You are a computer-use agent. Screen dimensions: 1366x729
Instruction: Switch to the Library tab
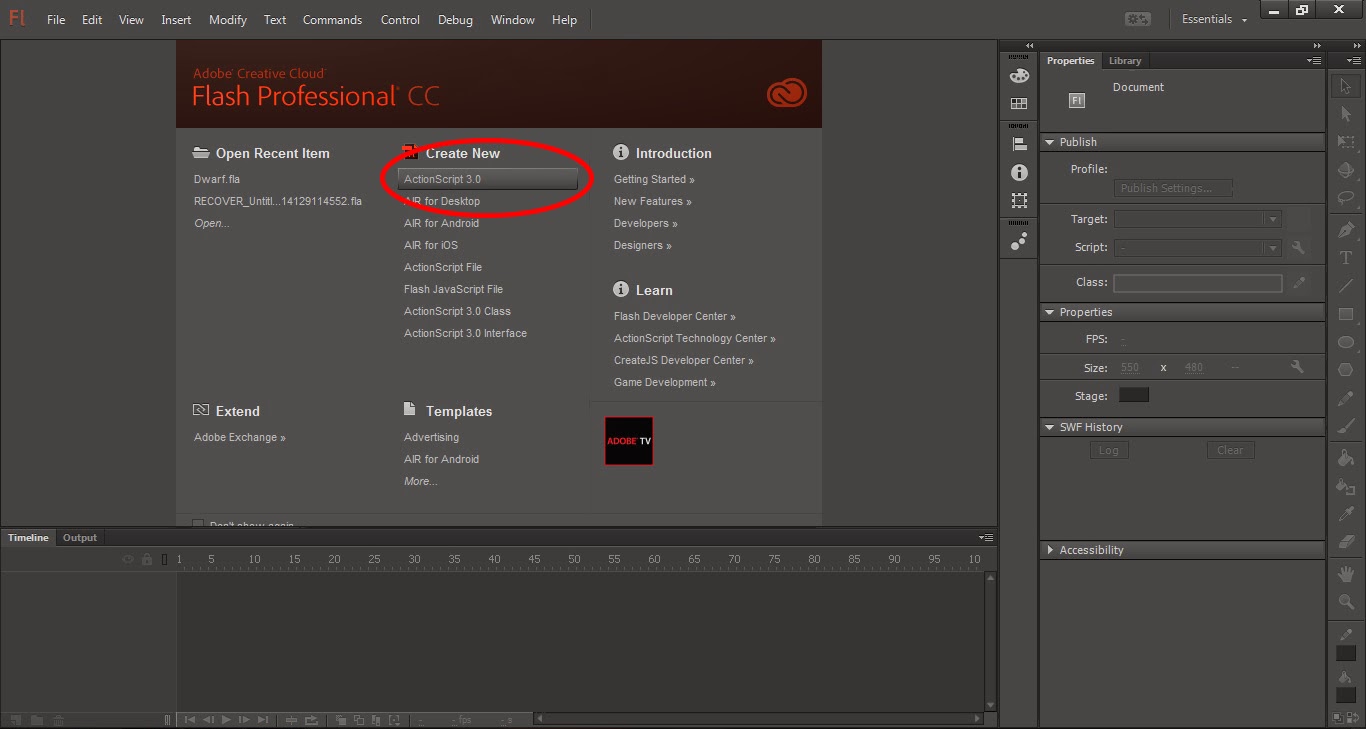[1125, 61]
